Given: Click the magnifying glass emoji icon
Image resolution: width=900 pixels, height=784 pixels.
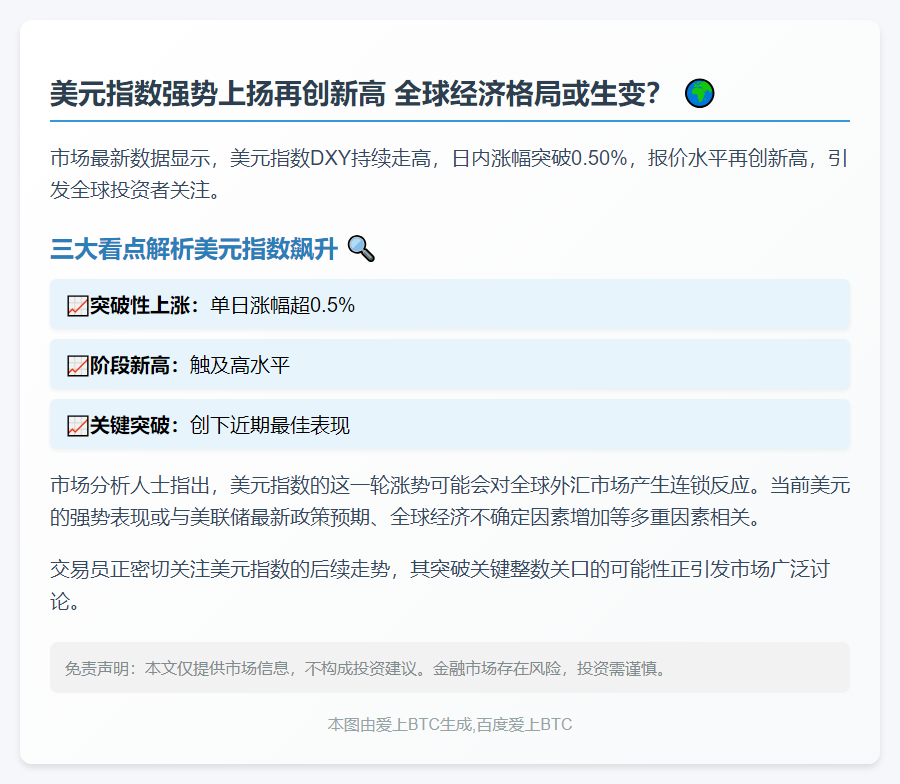Looking at the screenshot, I should click(x=361, y=249).
